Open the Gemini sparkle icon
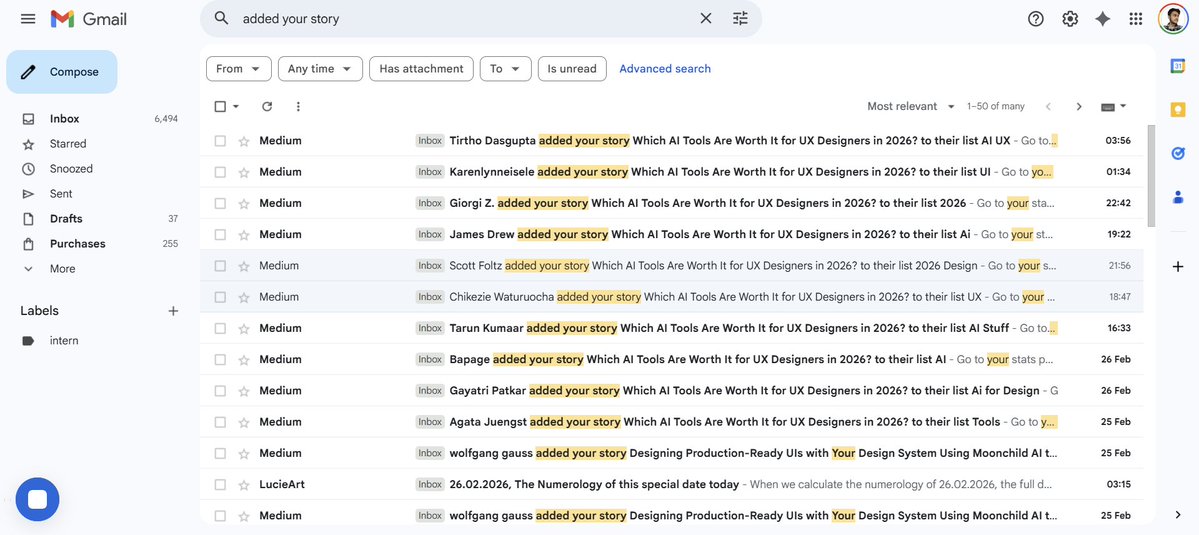Screen dimensions: 1199x535 pos(1103,19)
